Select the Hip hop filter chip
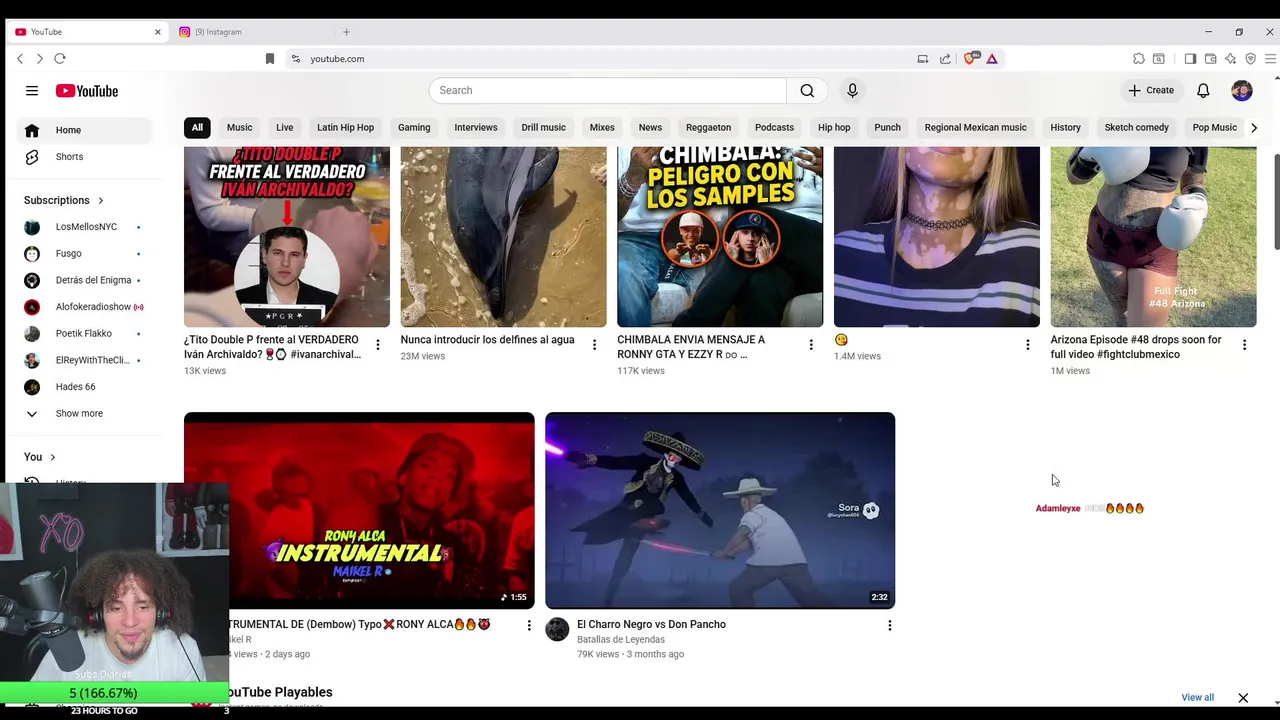 tap(834, 127)
